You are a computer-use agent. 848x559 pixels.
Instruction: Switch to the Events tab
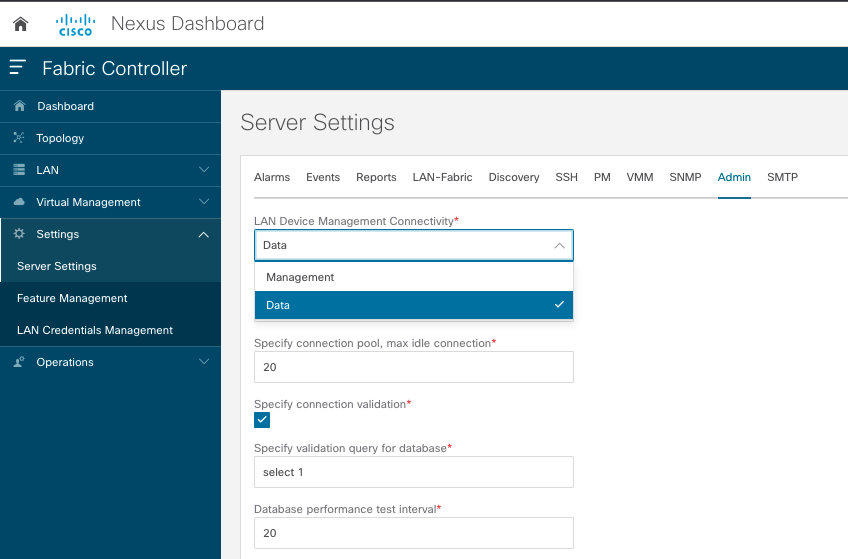point(323,177)
